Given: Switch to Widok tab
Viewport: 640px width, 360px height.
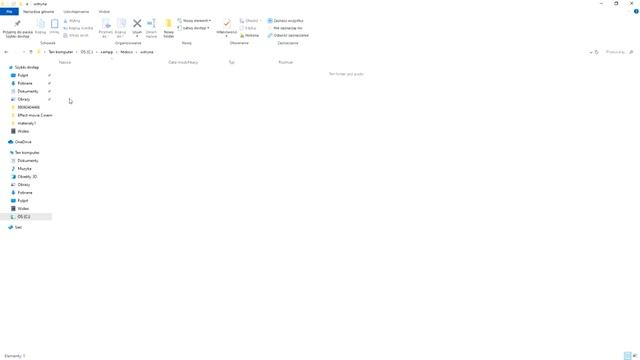Looking at the screenshot, I should 104,12.
